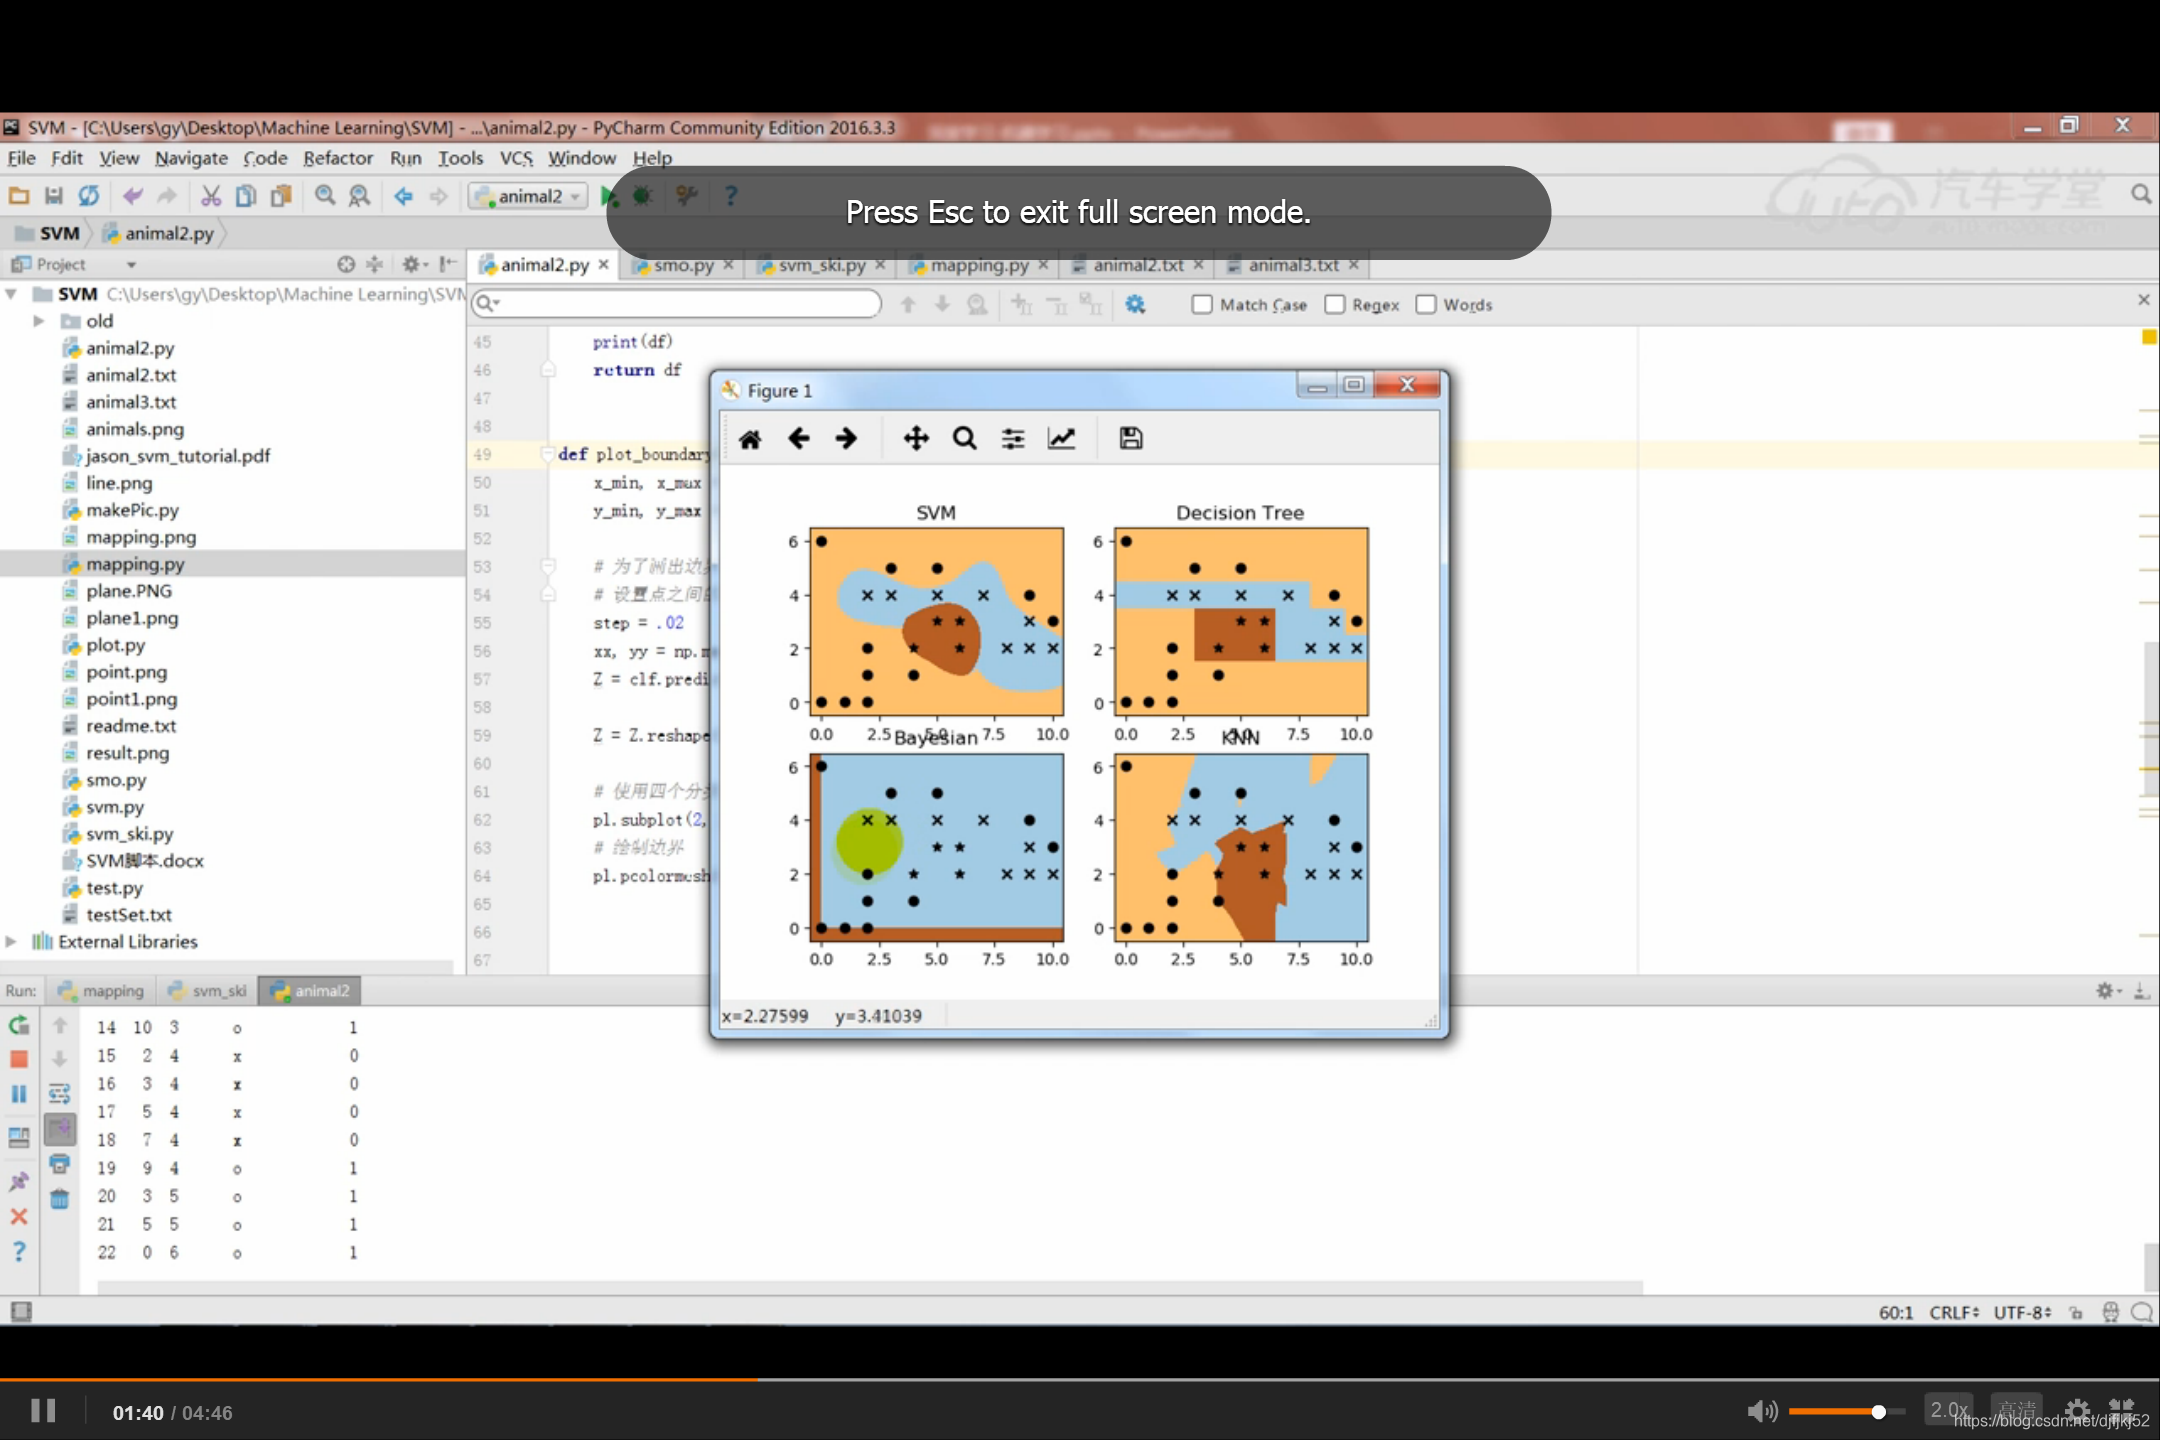Click the SVM subplot in Figure 1

click(x=936, y=621)
